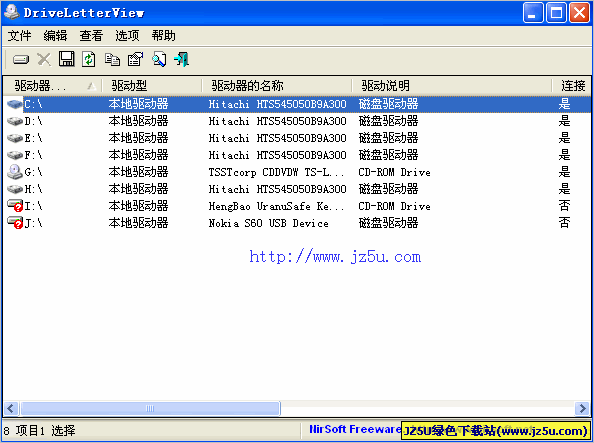Viewport: 594px width, 443px height.
Task: Click the Nokia S60 USB Device name cell
Action: coord(268,223)
